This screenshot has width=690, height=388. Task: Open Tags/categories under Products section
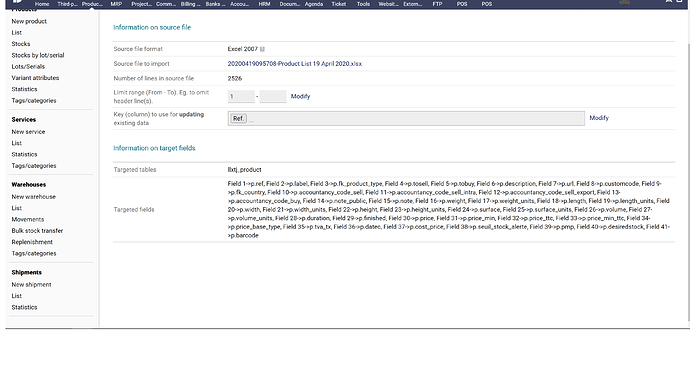coord(34,101)
